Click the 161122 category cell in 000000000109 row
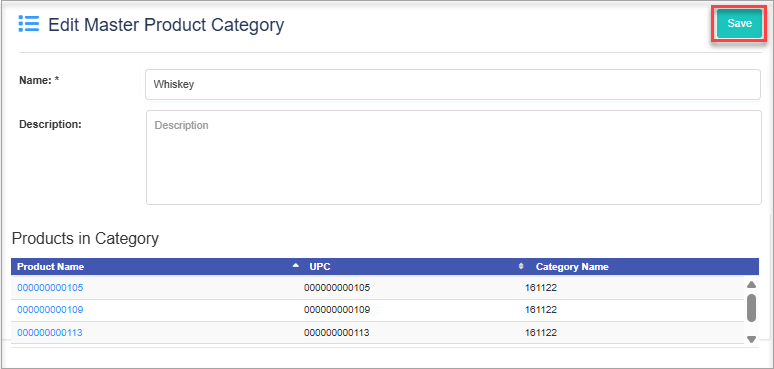Viewport: 774px width, 369px height. tap(541, 310)
